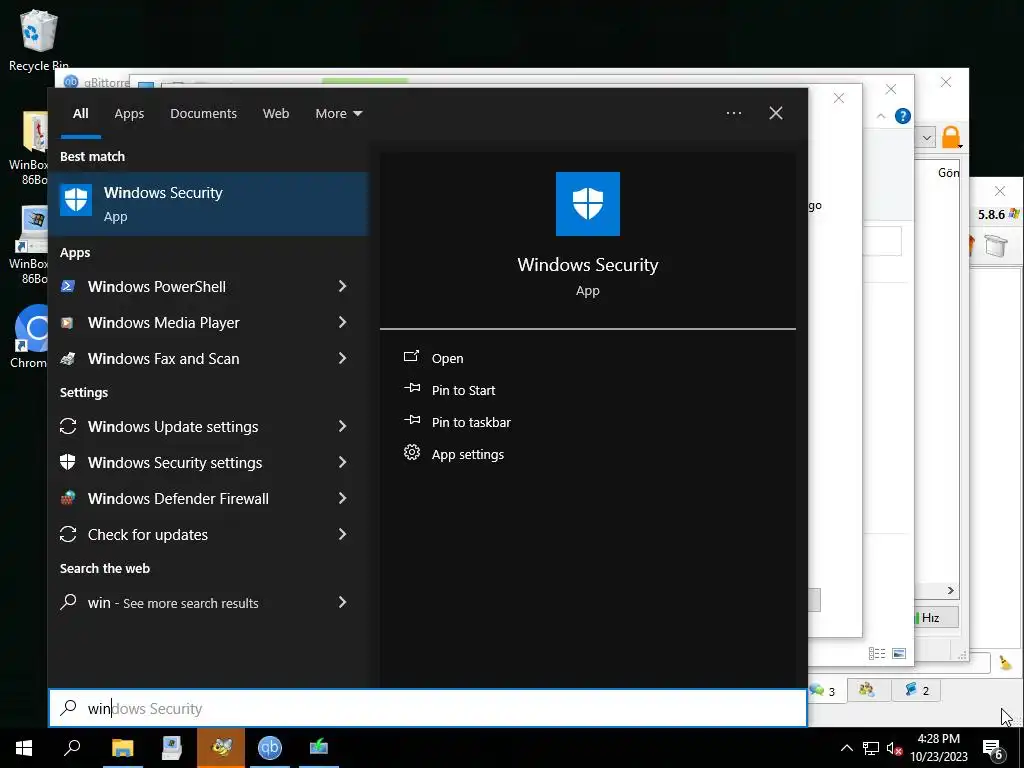Open Windows Fax and Scan result

click(163, 359)
